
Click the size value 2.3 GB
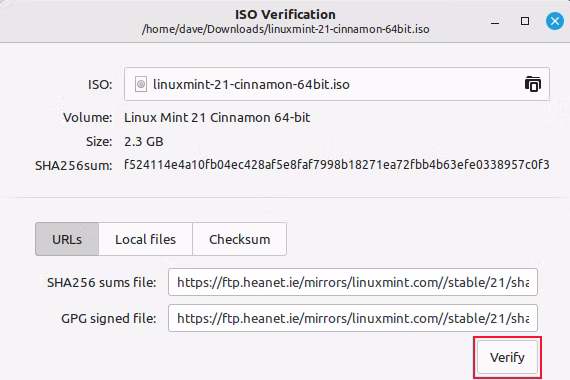click(x=144, y=141)
